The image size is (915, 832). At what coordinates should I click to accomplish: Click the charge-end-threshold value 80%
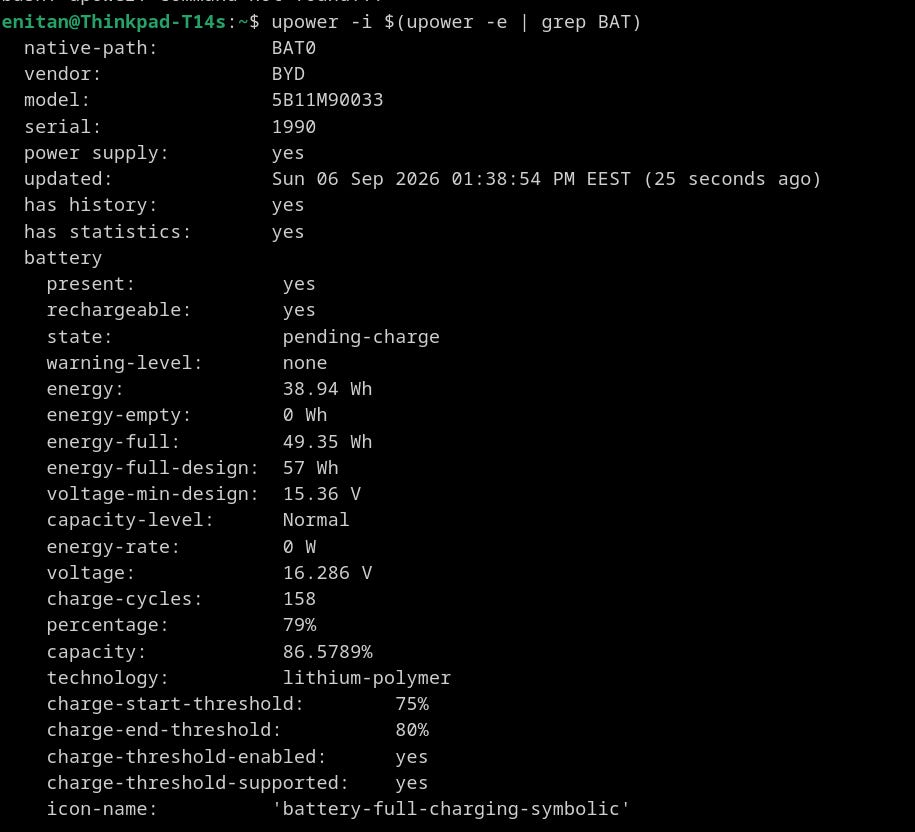[412, 729]
